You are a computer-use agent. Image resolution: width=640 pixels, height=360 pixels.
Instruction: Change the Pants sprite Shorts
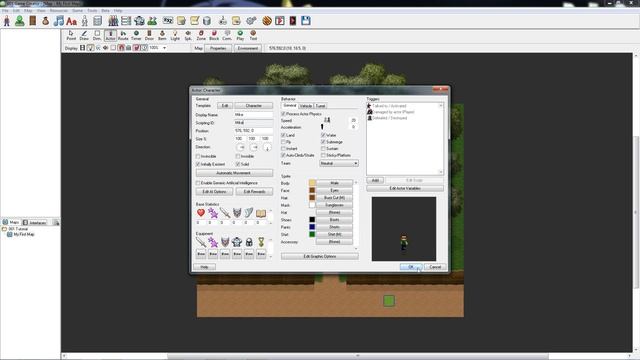334,227
